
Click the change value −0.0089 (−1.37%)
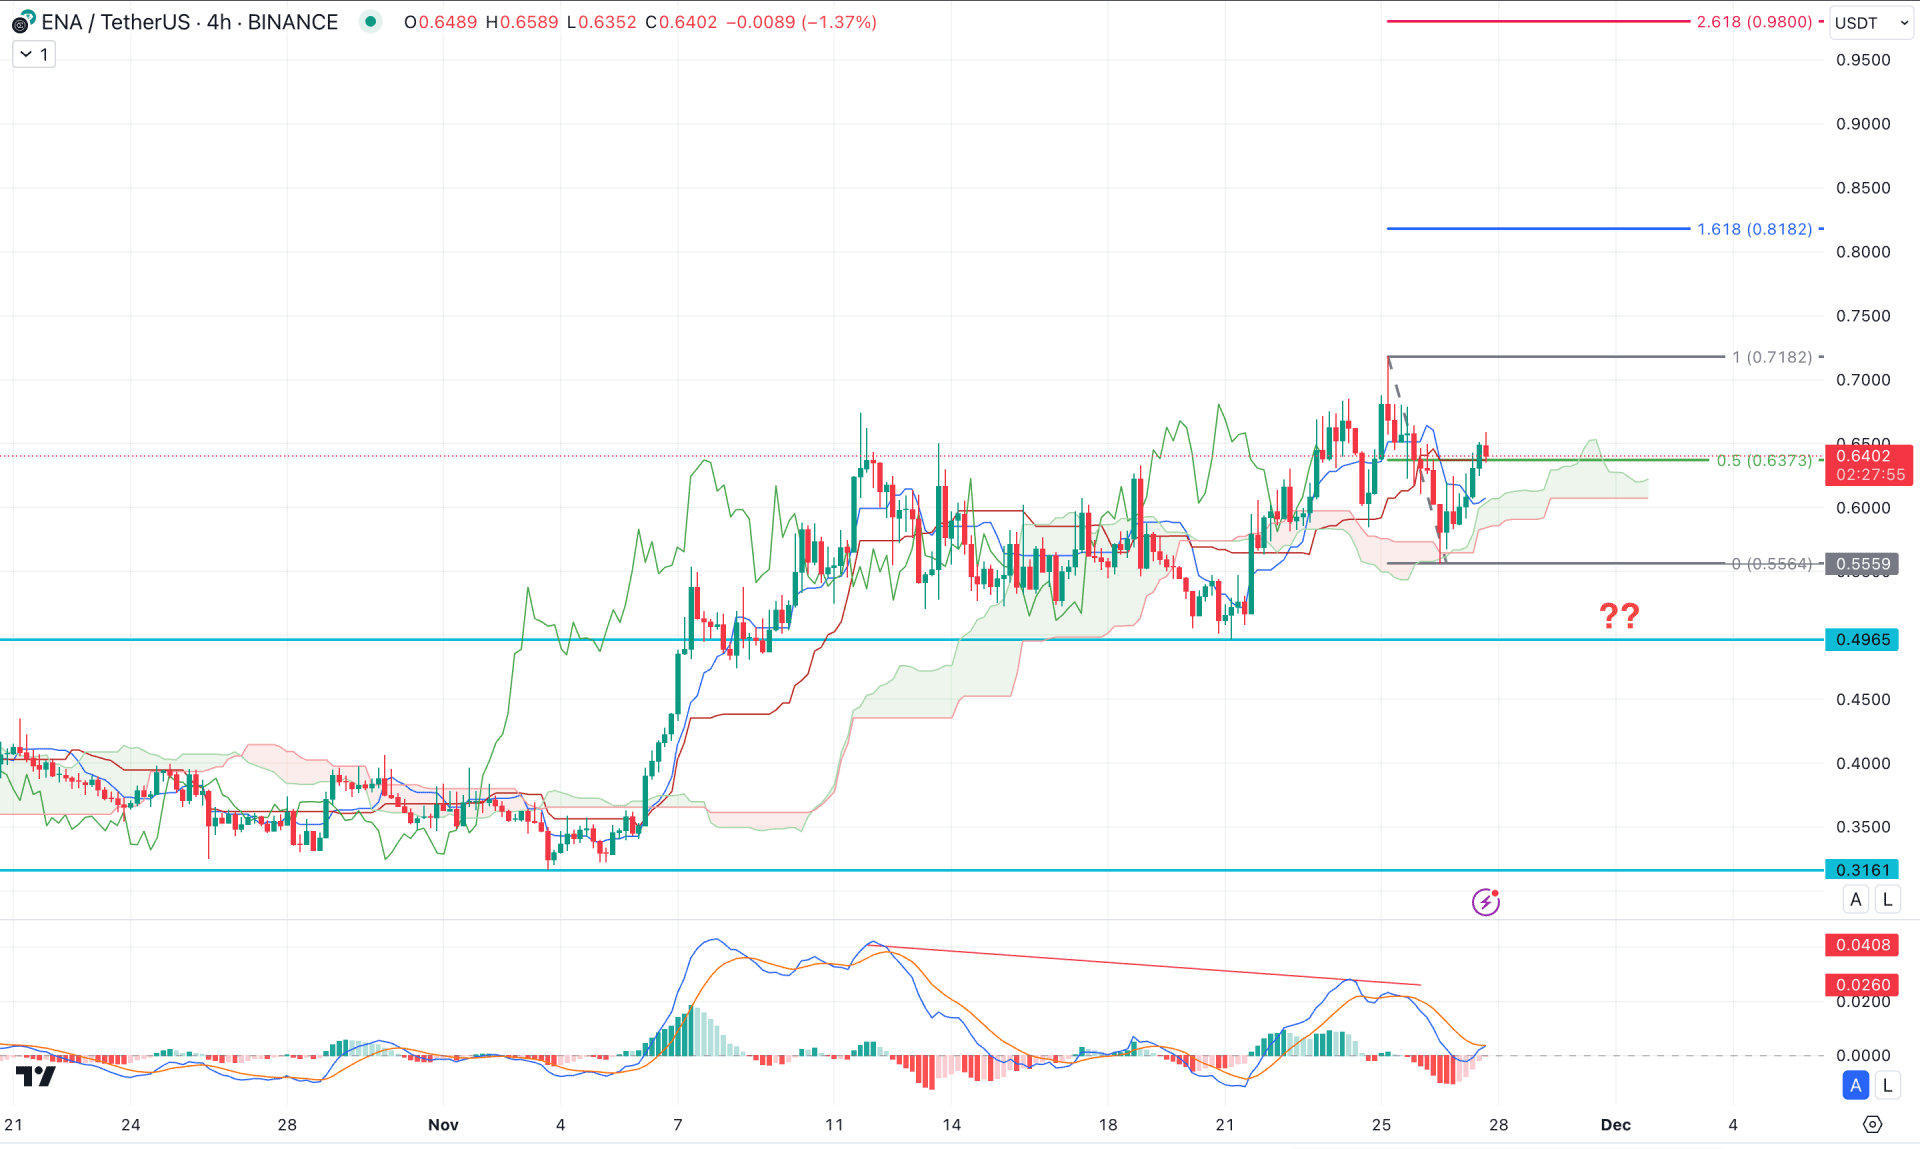coord(801,22)
